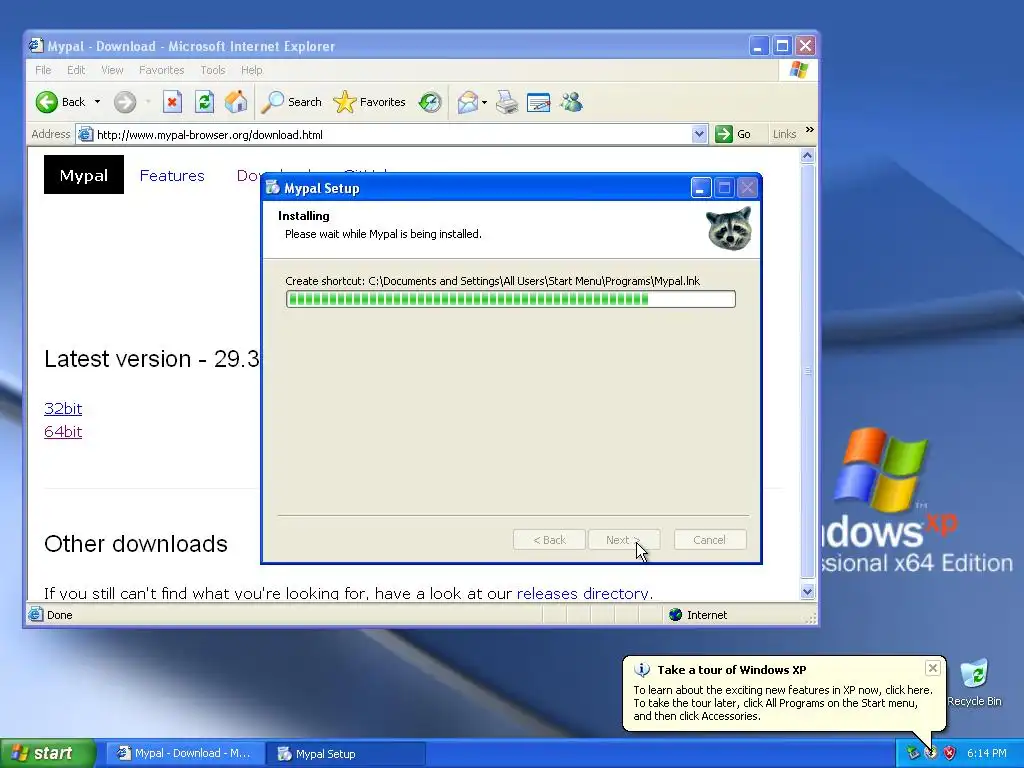Image resolution: width=1024 pixels, height=768 pixels.
Task: Click the address bar URL field
Action: click(392, 135)
